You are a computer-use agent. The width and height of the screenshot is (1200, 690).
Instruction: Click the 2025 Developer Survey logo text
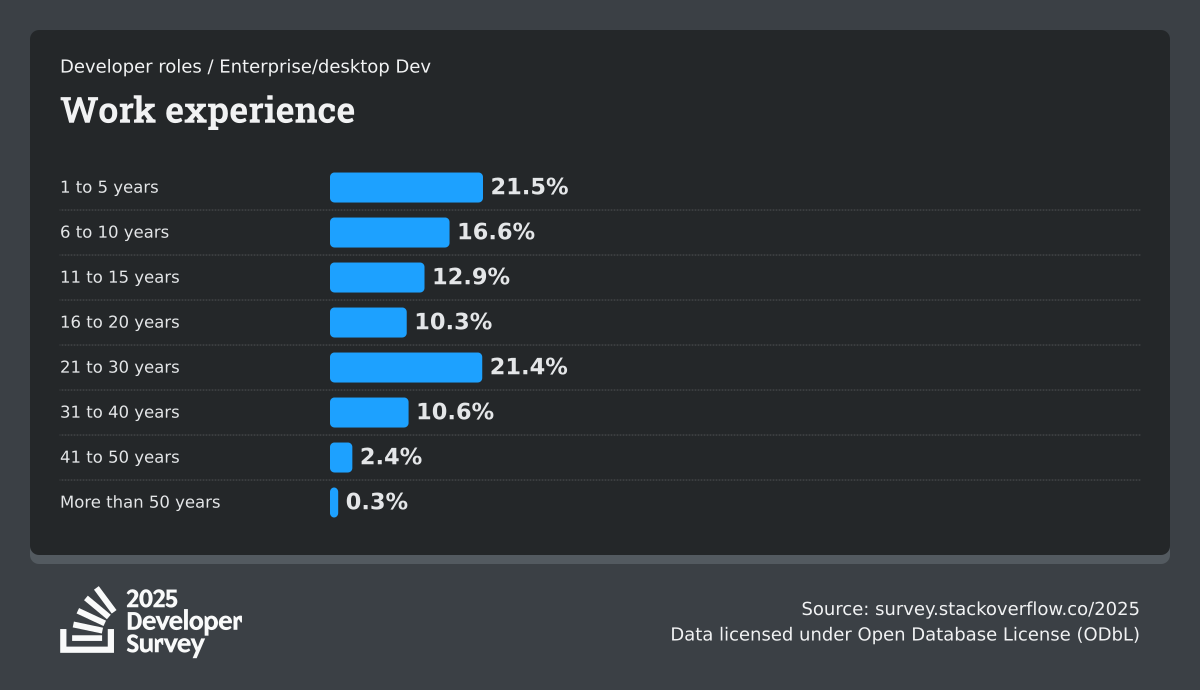(x=183, y=621)
